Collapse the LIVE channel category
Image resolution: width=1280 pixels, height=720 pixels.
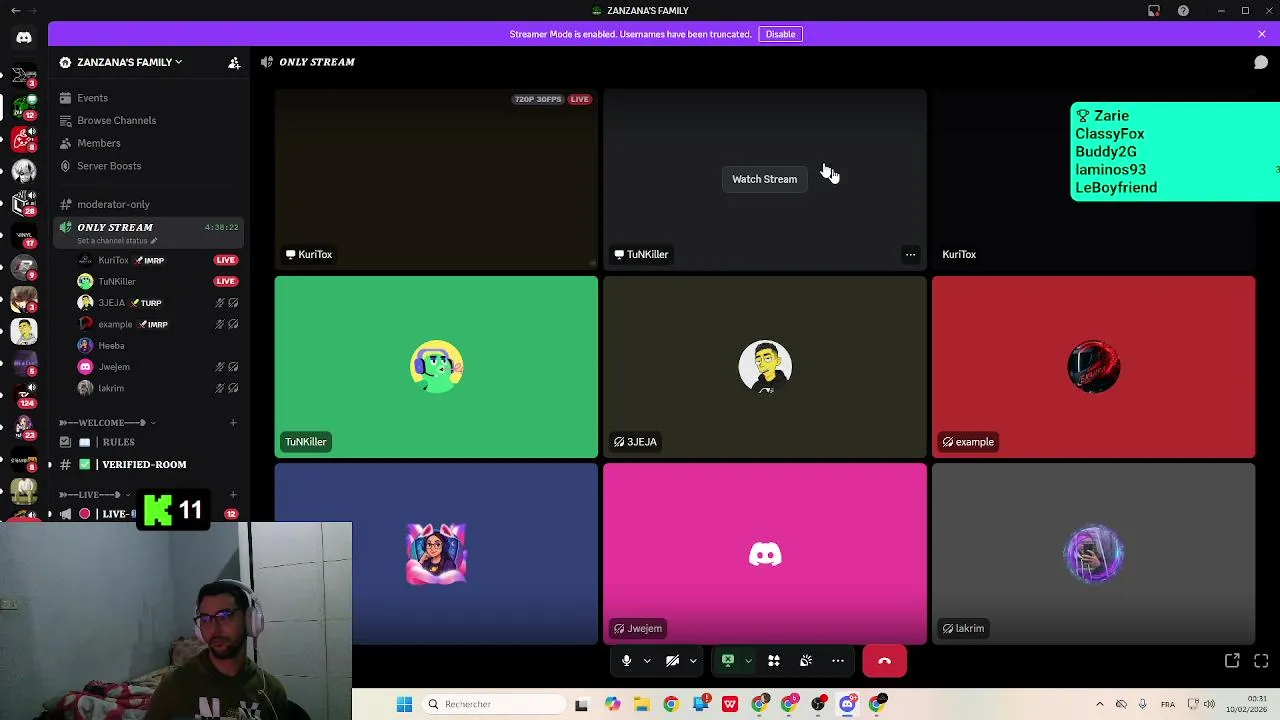(95, 494)
